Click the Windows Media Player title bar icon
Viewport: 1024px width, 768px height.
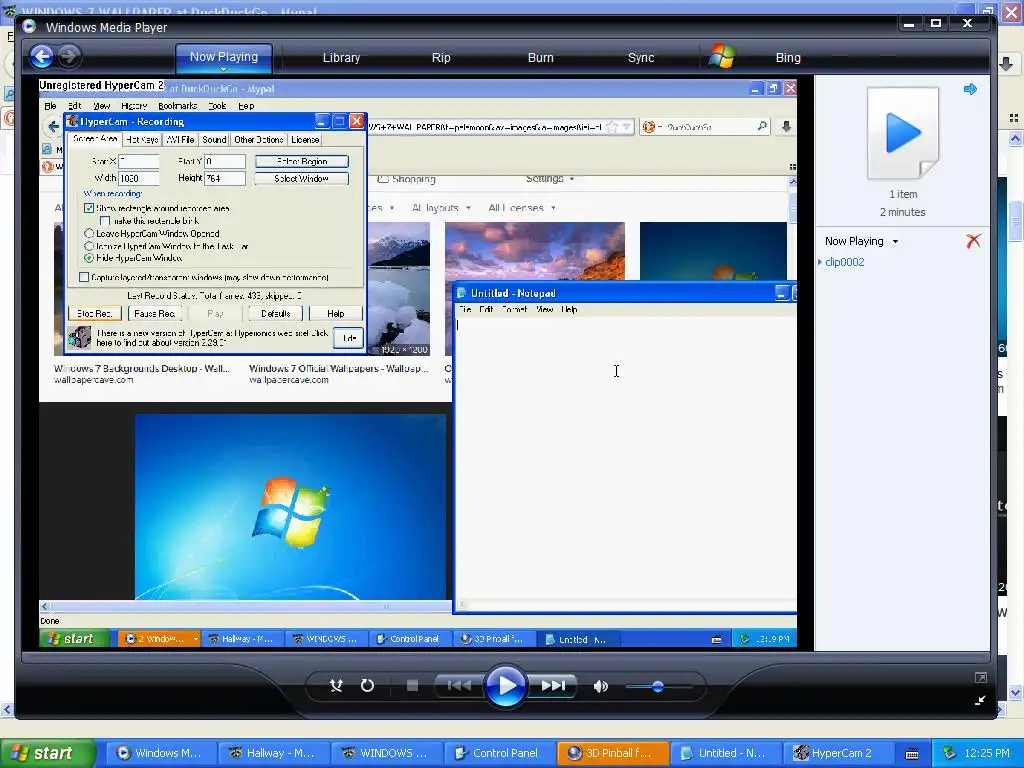pyautogui.click(x=29, y=27)
